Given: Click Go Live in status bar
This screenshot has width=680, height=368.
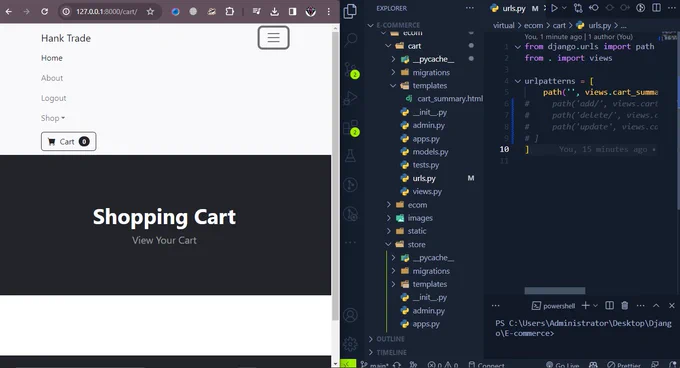Looking at the screenshot, I should [x=562, y=365].
